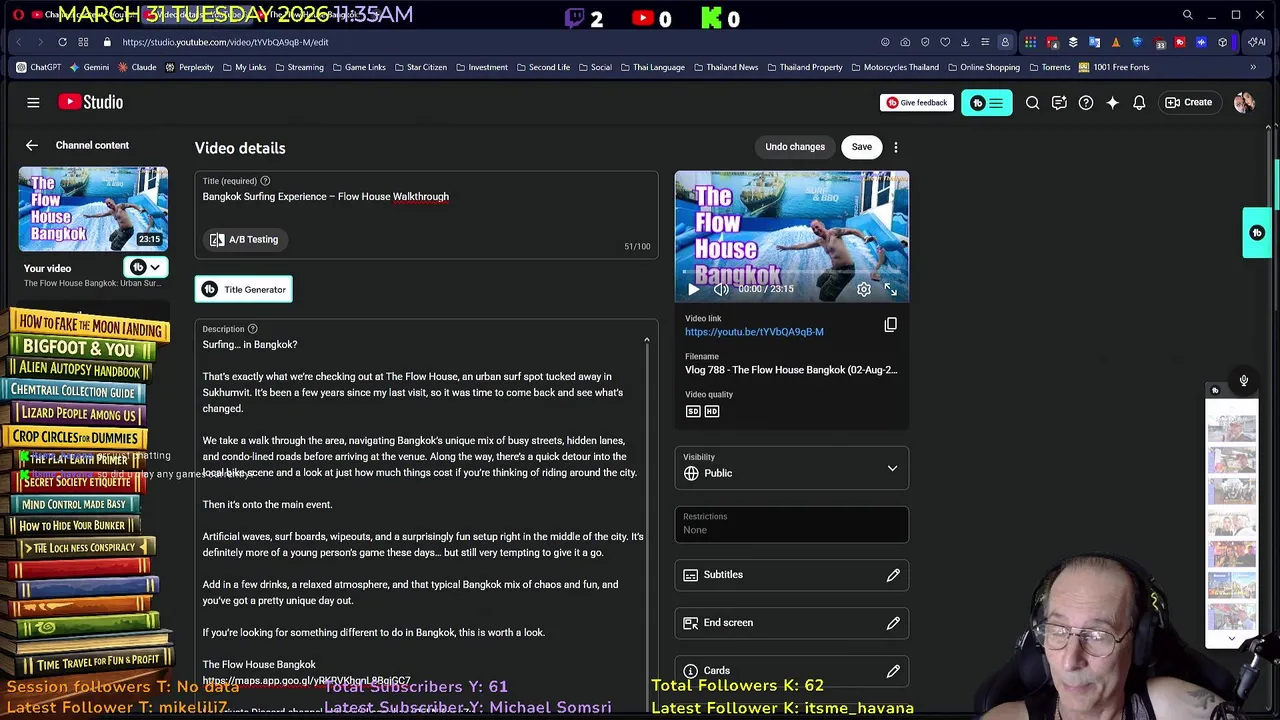Open the ChatGPT bookmark
The height and width of the screenshot is (720, 1280).
(x=39, y=67)
